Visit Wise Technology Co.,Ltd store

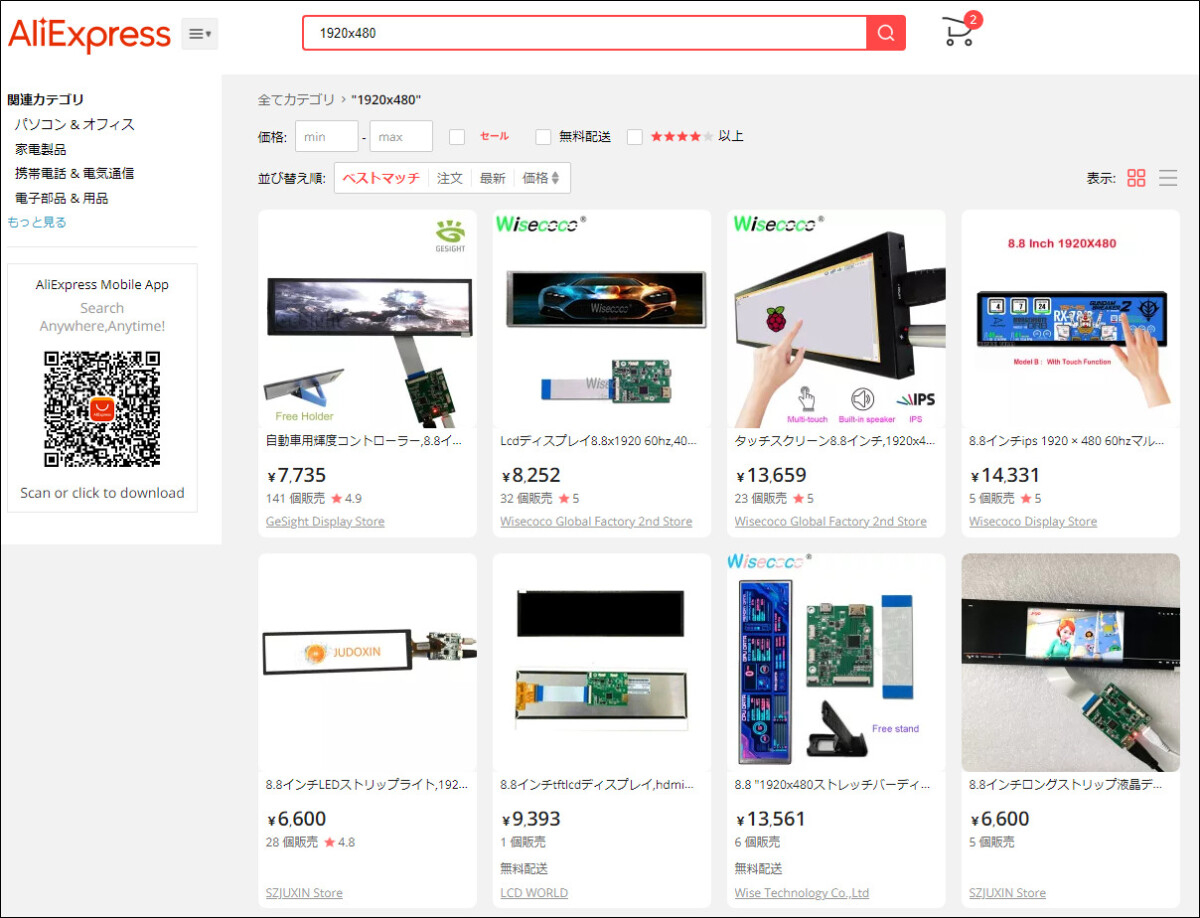(802, 893)
